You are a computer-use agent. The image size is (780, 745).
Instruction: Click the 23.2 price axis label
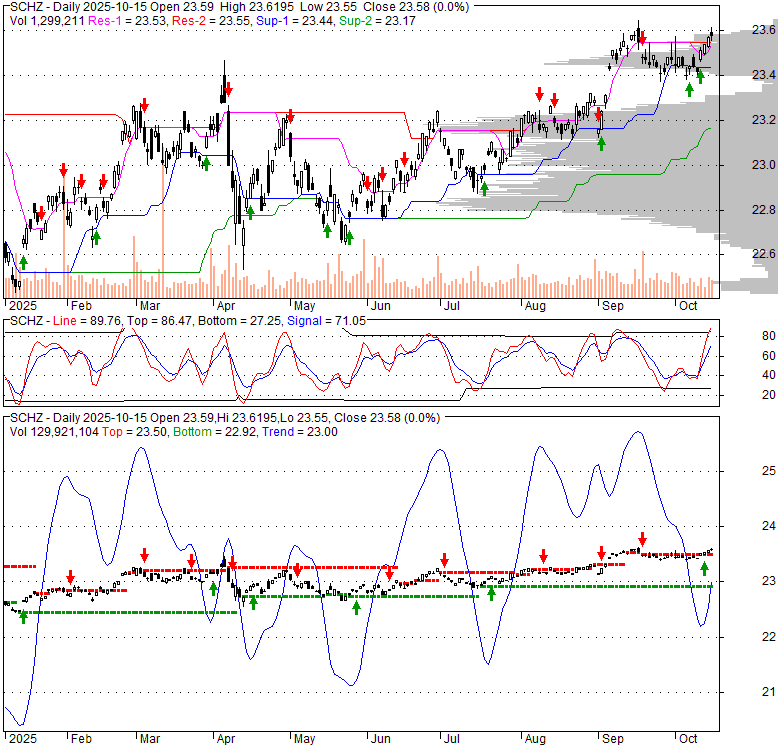tap(763, 120)
